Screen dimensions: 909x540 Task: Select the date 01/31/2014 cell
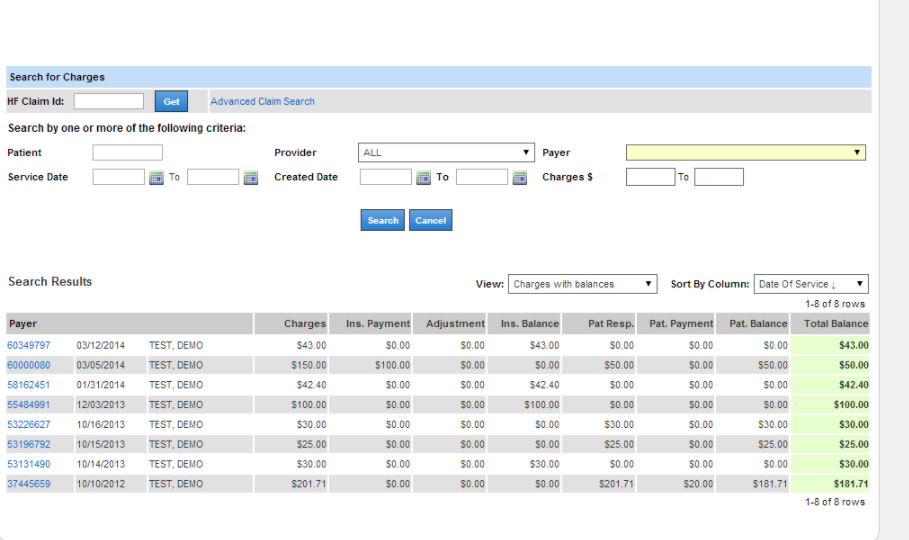110,385
